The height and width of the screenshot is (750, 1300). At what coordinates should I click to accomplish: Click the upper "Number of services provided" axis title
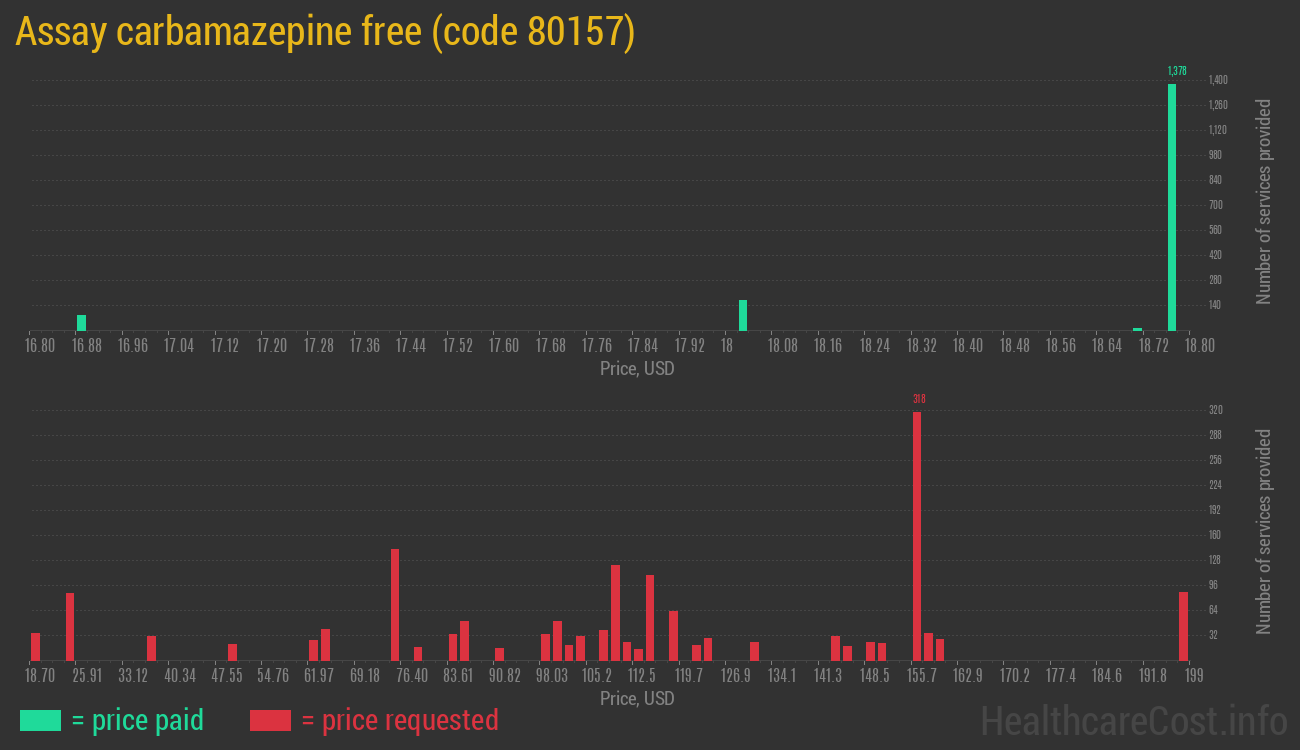point(1264,201)
